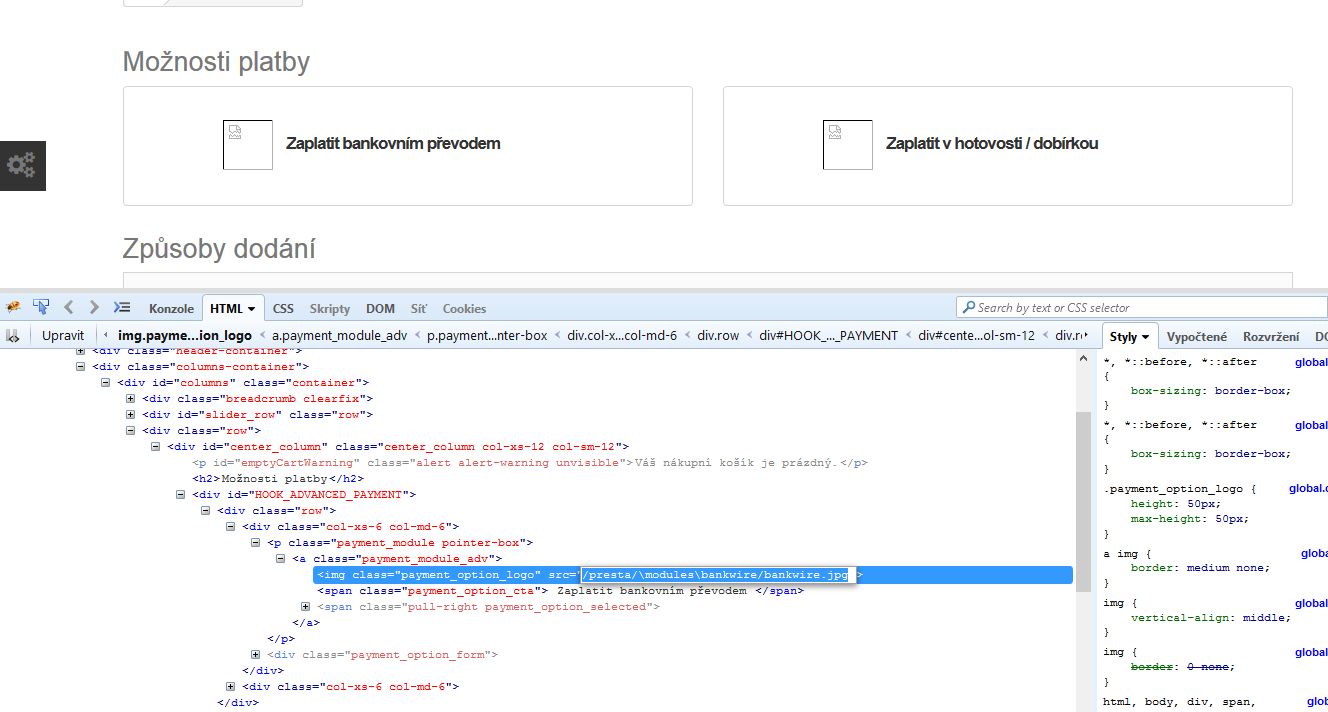Select Zaplatit v hotovosti / dobírkou option
This screenshot has width=1328, height=712.
[x=1008, y=146]
